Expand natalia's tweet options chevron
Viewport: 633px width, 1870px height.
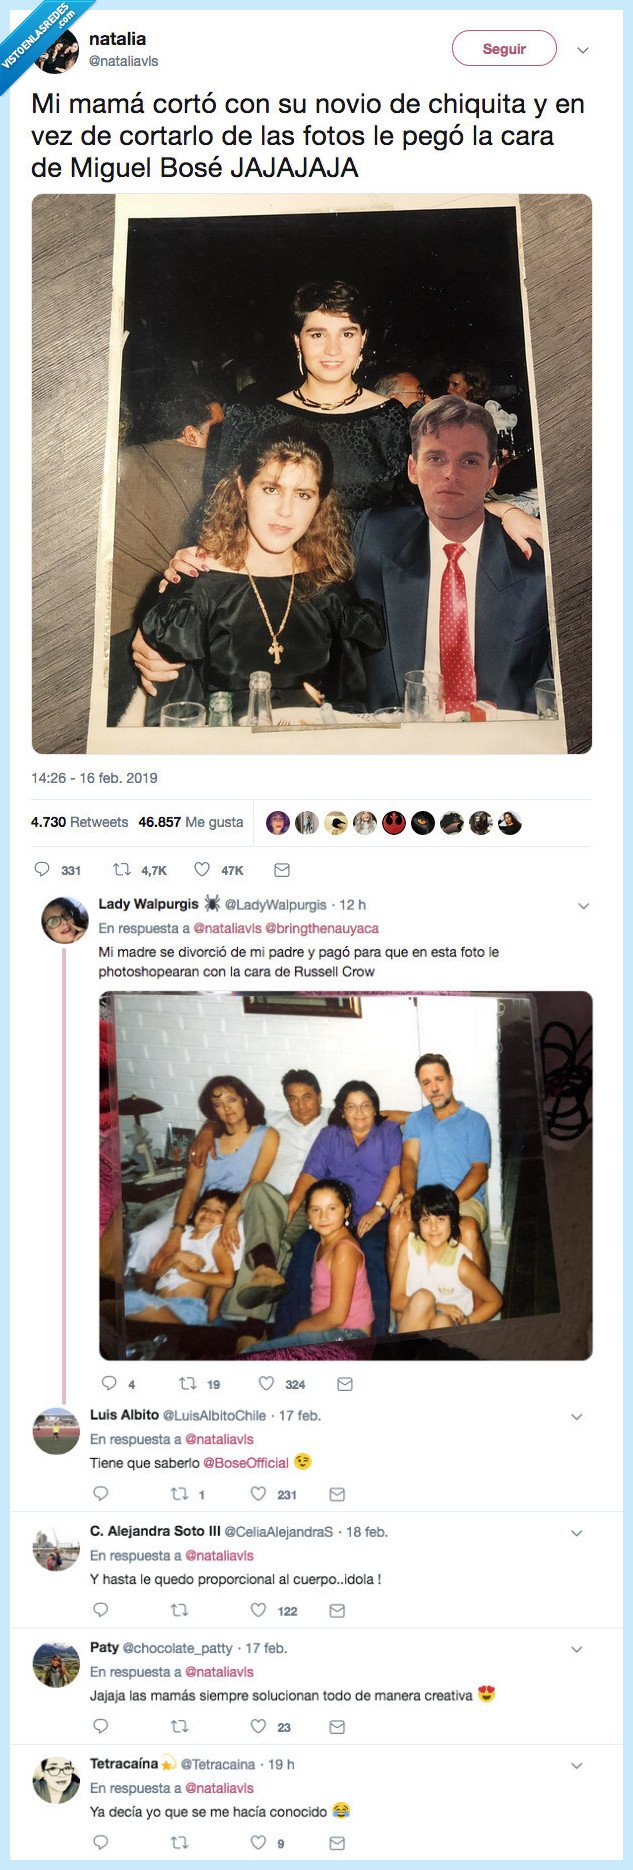[583, 50]
